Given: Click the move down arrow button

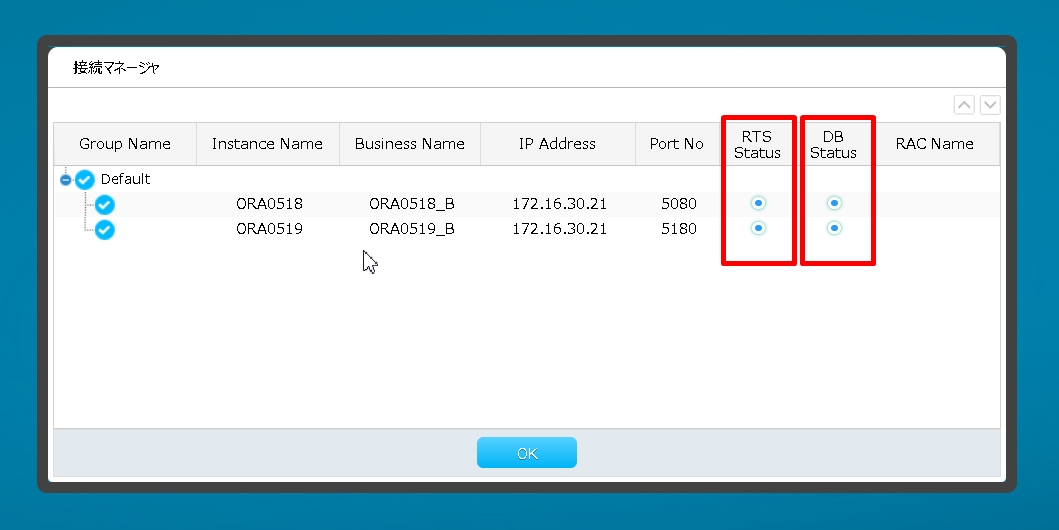Looking at the screenshot, I should [x=989, y=105].
